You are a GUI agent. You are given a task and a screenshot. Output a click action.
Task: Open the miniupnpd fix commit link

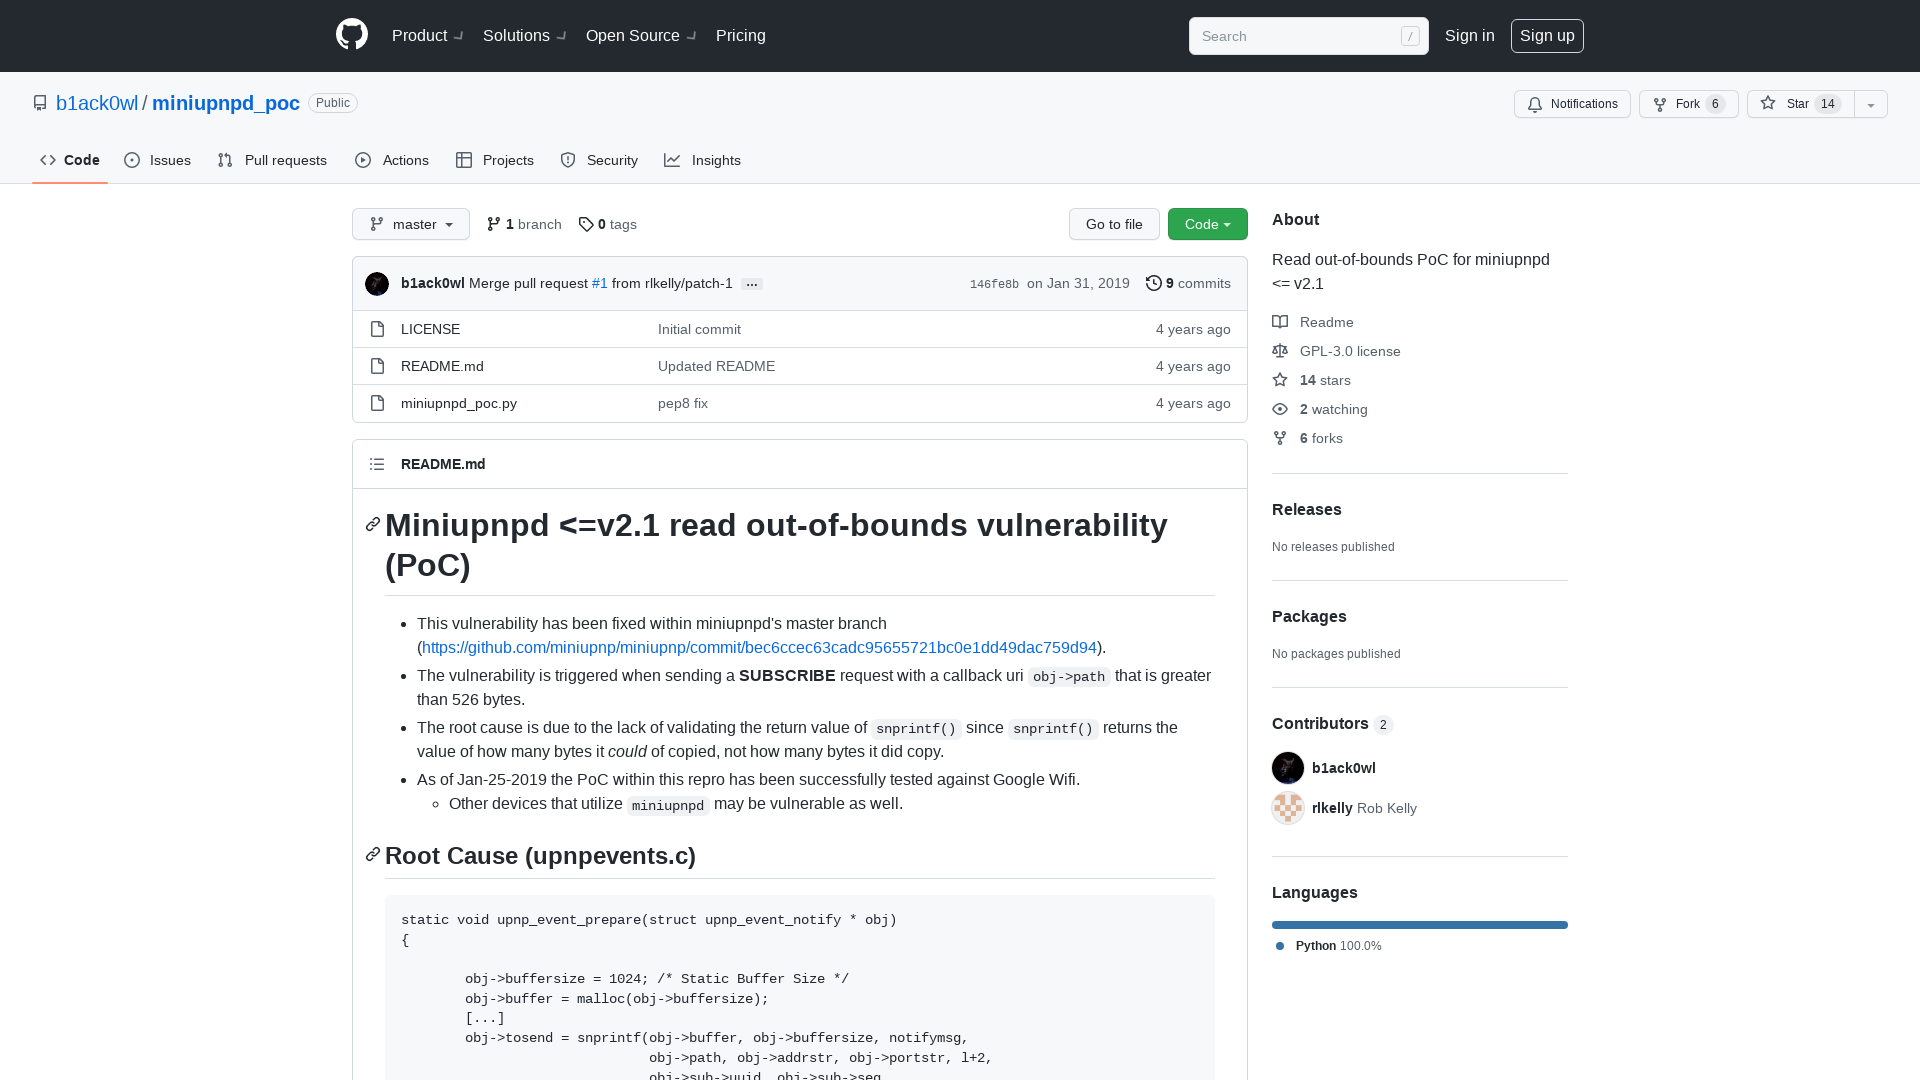(x=759, y=647)
